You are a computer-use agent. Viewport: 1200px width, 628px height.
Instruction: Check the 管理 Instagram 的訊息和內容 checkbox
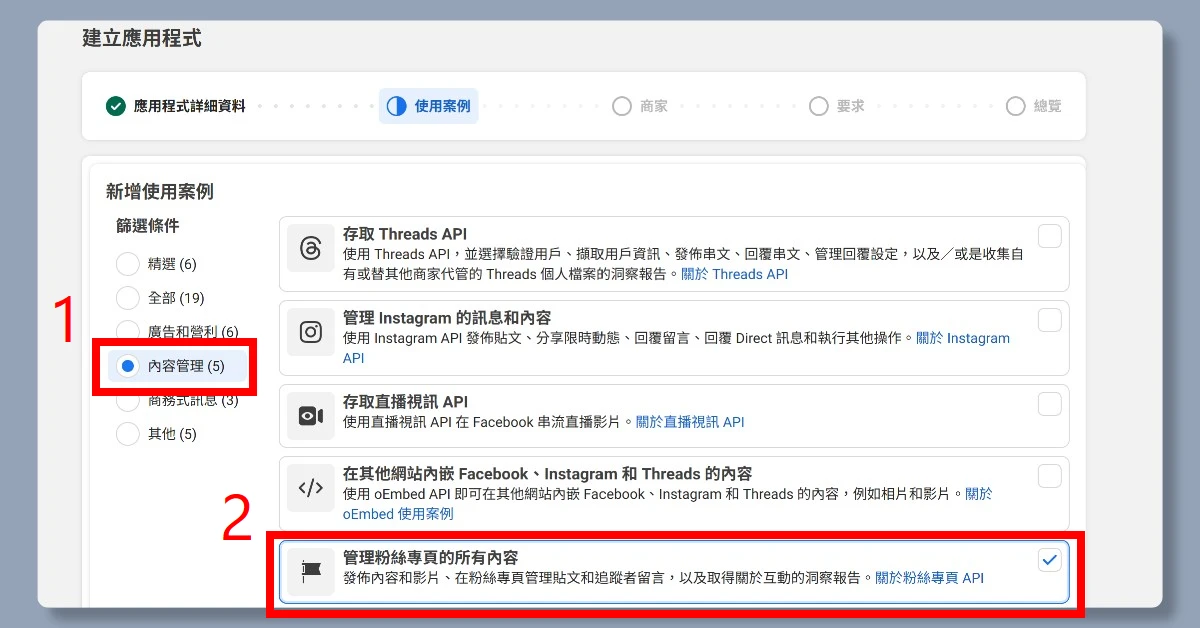1049,320
